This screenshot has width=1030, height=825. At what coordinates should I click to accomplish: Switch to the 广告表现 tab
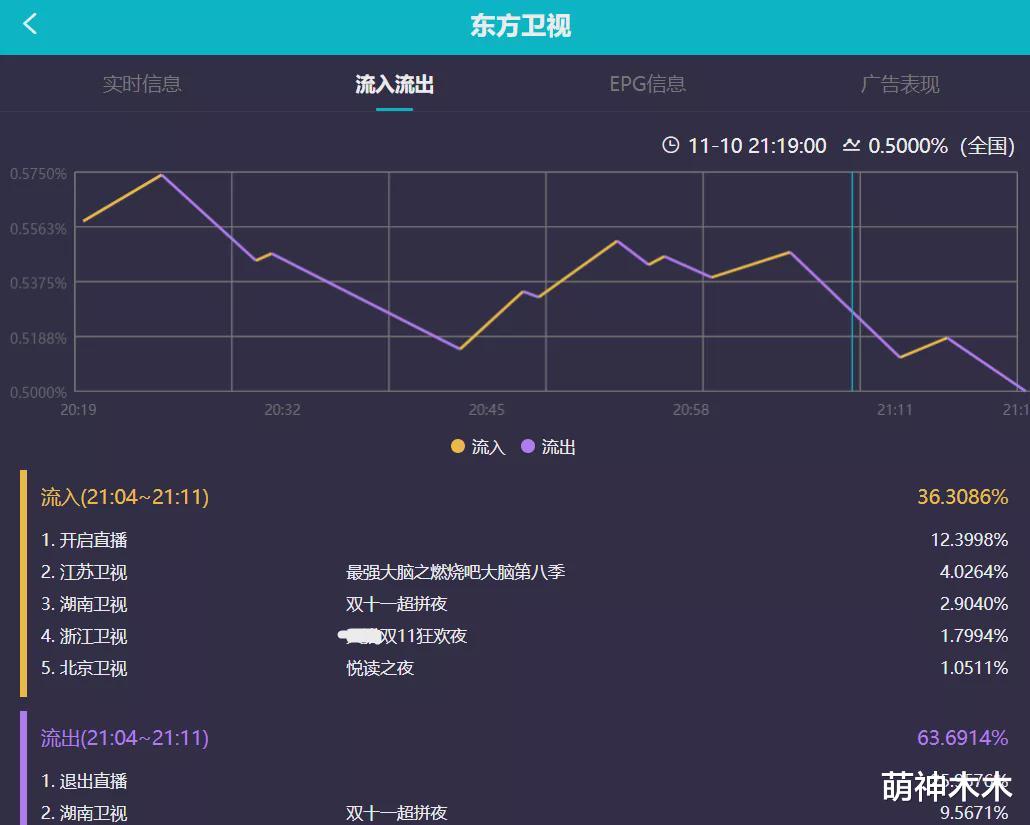point(899,84)
